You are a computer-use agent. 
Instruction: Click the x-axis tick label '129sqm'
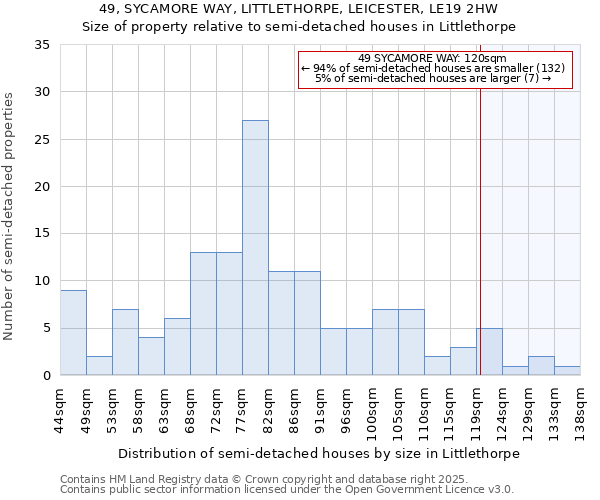pos(527,415)
